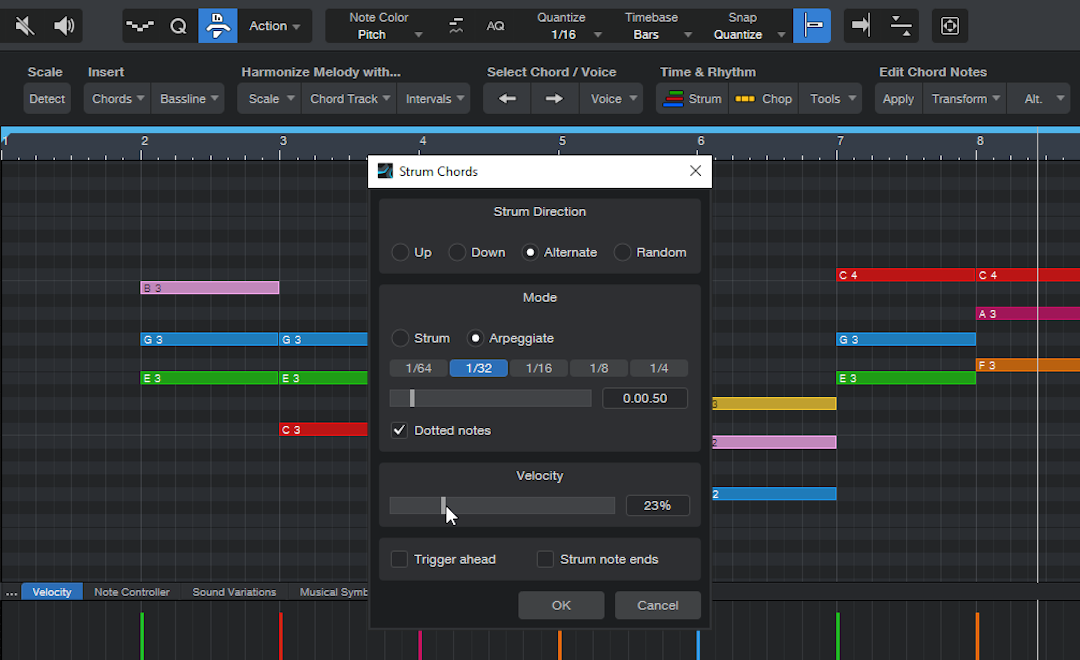The width and height of the screenshot is (1080, 660).
Task: Select the Up strum direction
Action: click(400, 252)
